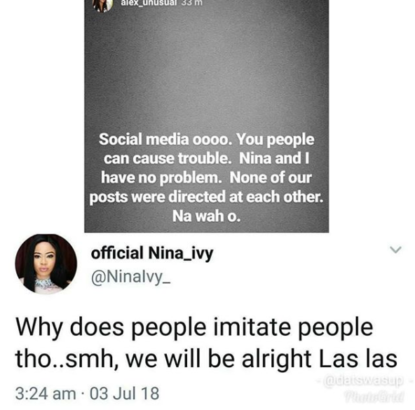Open Nina_ivy's round profile picture

pos(46,264)
